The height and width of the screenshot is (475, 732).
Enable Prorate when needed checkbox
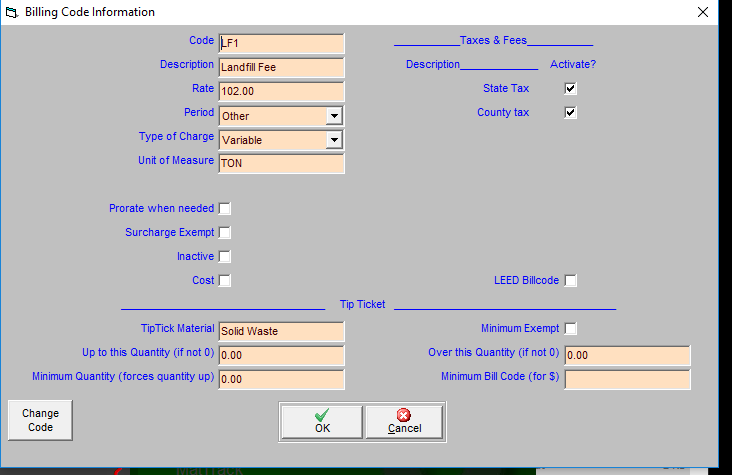(x=225, y=209)
